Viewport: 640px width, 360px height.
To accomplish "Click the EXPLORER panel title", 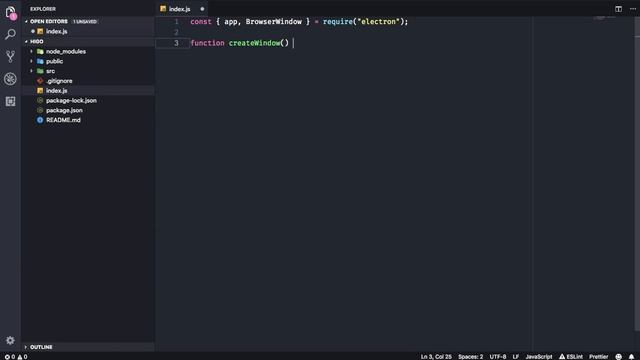I will [43, 9].
